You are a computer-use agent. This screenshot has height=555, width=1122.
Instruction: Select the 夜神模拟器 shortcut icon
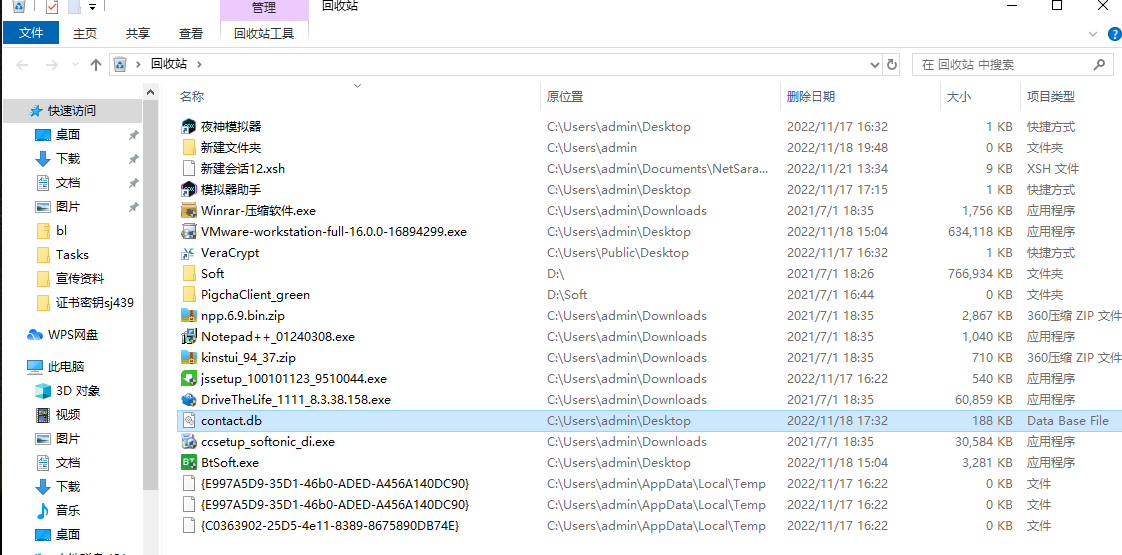click(x=189, y=127)
